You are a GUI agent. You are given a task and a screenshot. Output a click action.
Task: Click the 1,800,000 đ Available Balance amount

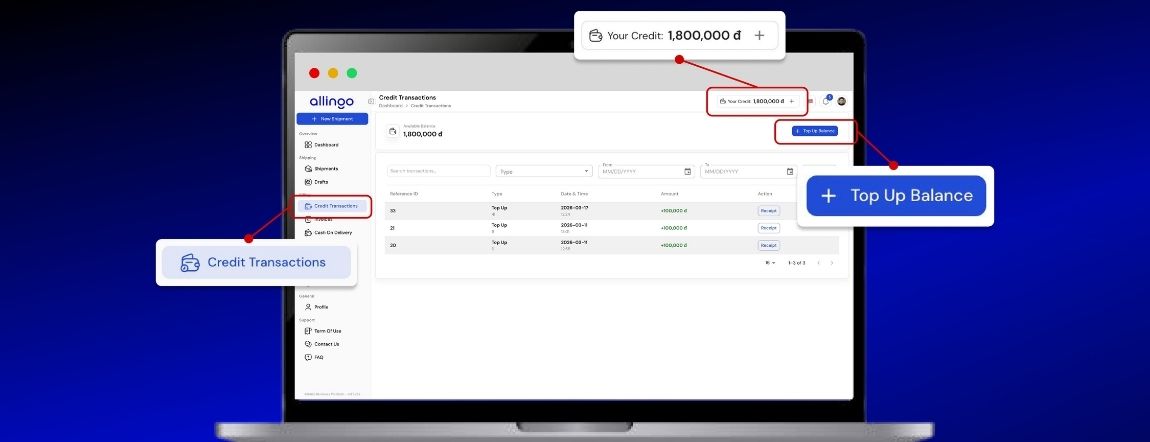point(422,134)
